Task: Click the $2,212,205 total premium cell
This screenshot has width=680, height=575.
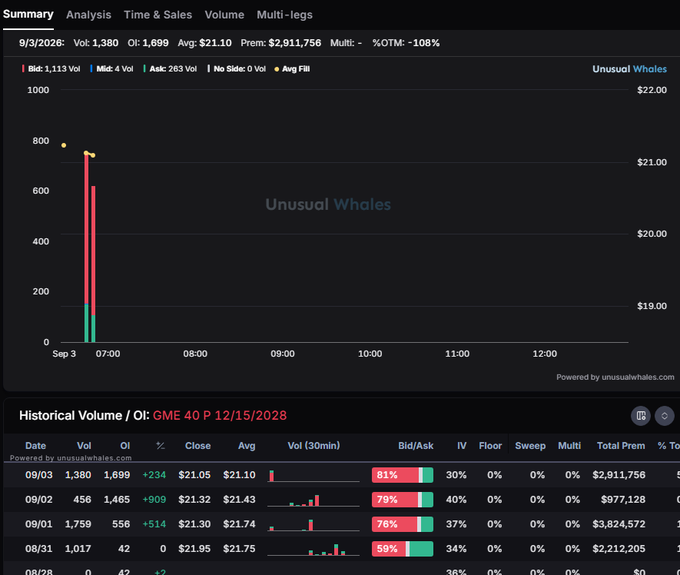Action: [619, 549]
